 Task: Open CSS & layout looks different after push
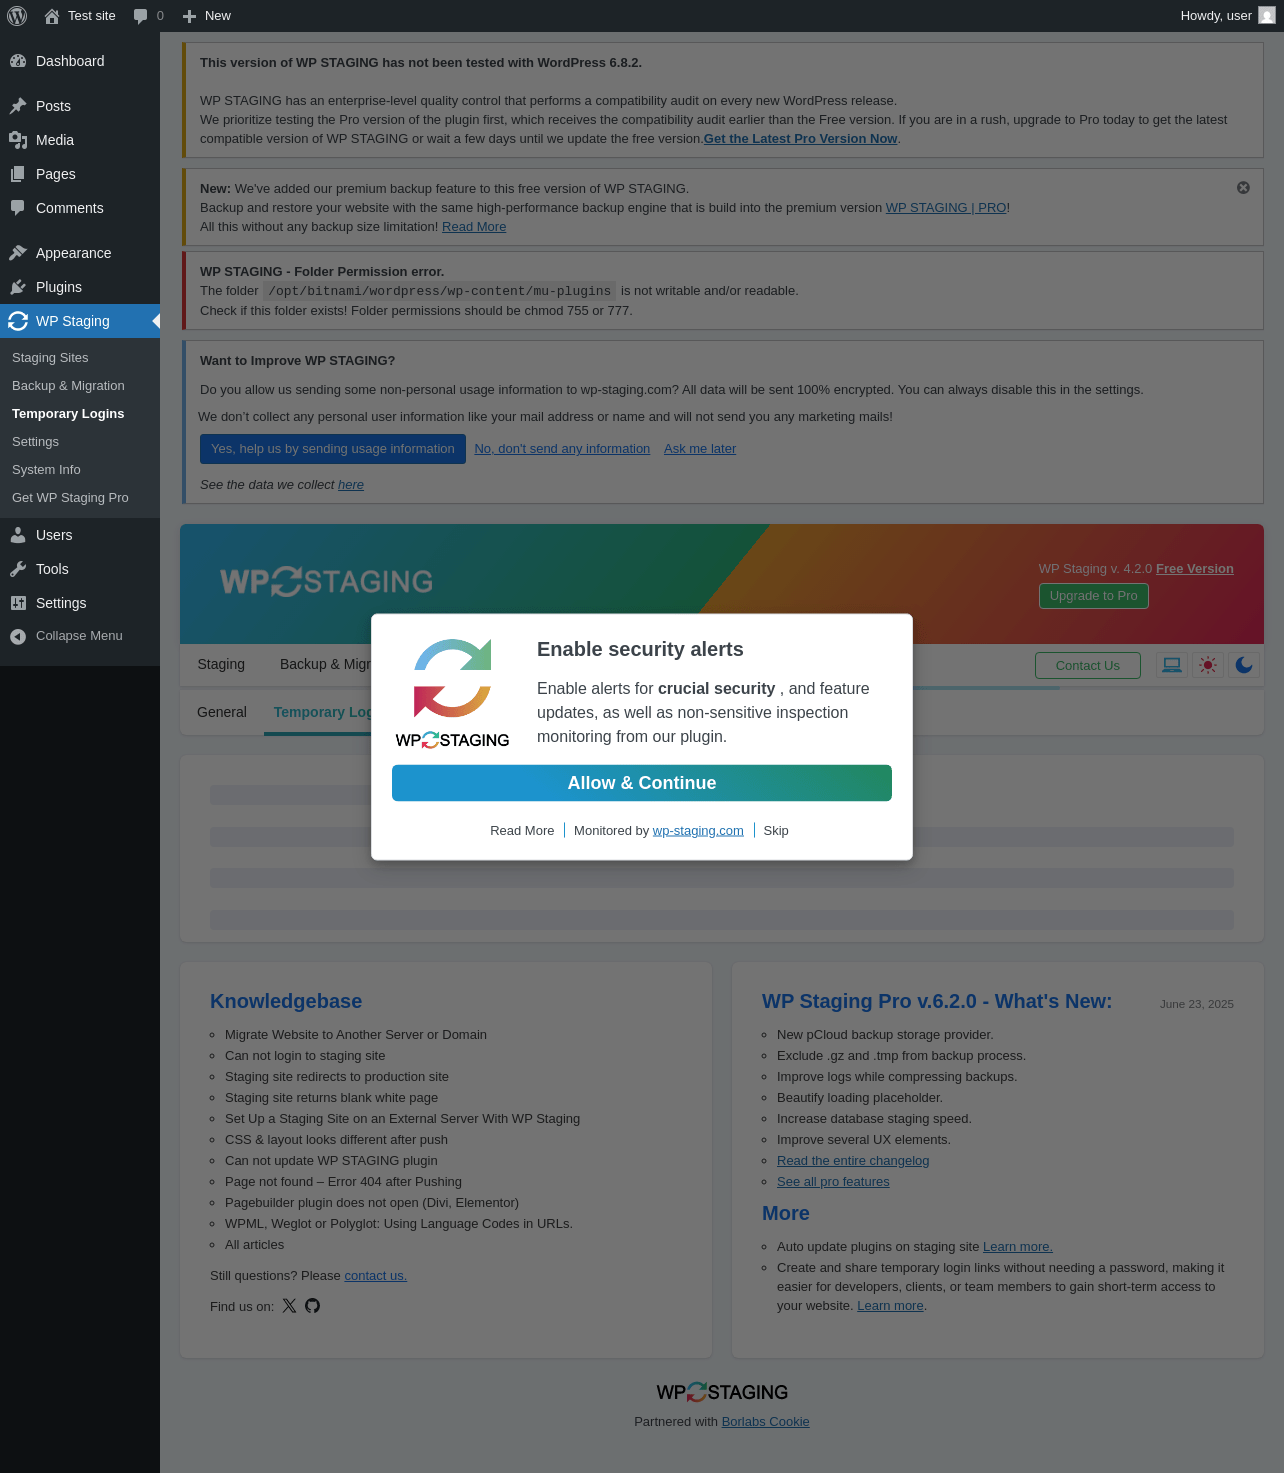(x=336, y=1140)
